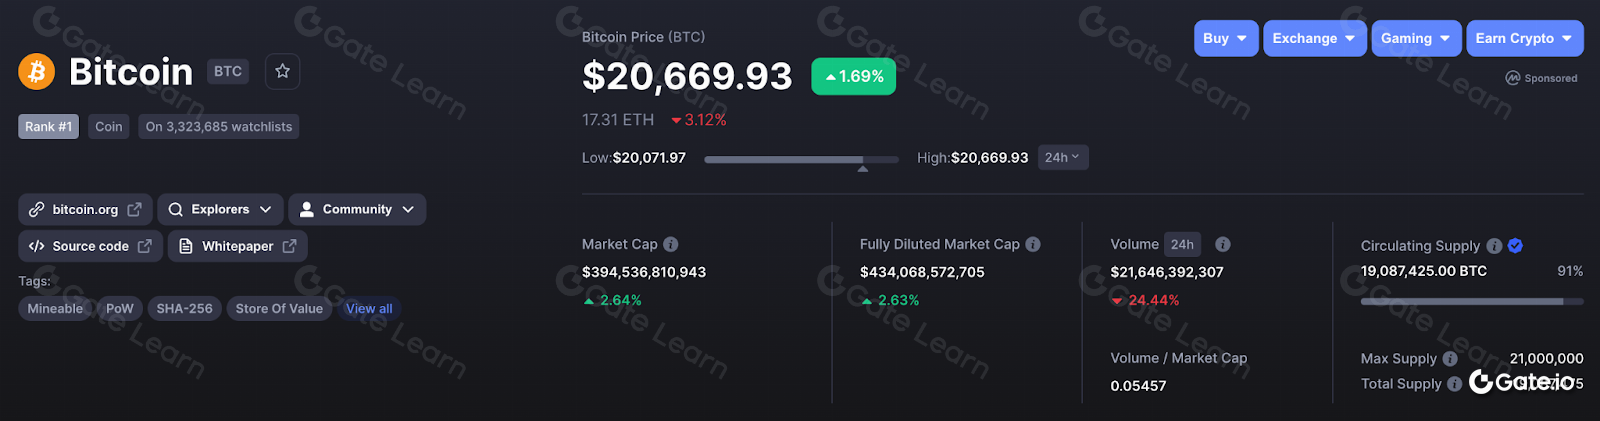The height and width of the screenshot is (421, 1600).
Task: Click the blue verified checkmark badge
Action: point(1515,246)
